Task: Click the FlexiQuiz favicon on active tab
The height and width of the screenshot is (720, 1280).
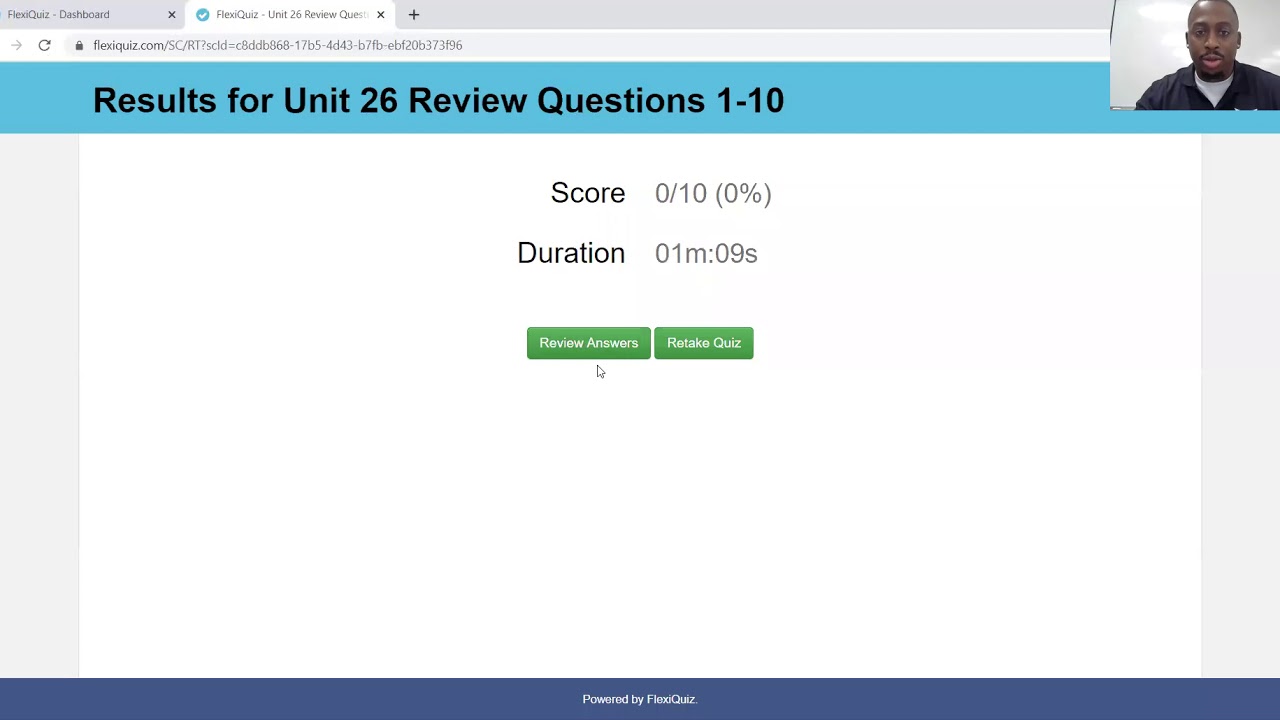Action: pos(203,15)
